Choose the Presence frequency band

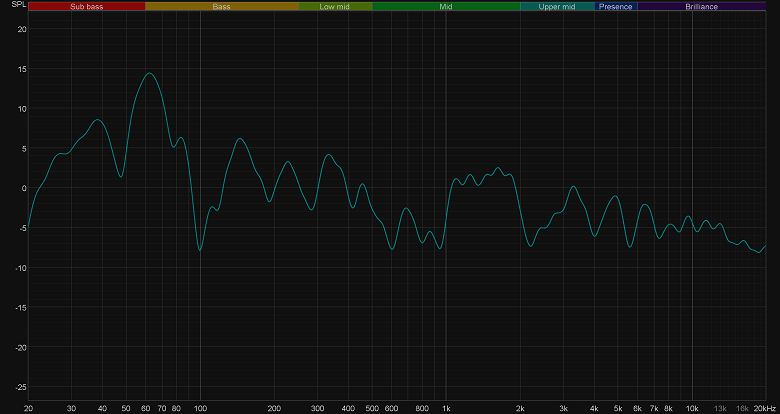(x=616, y=6)
